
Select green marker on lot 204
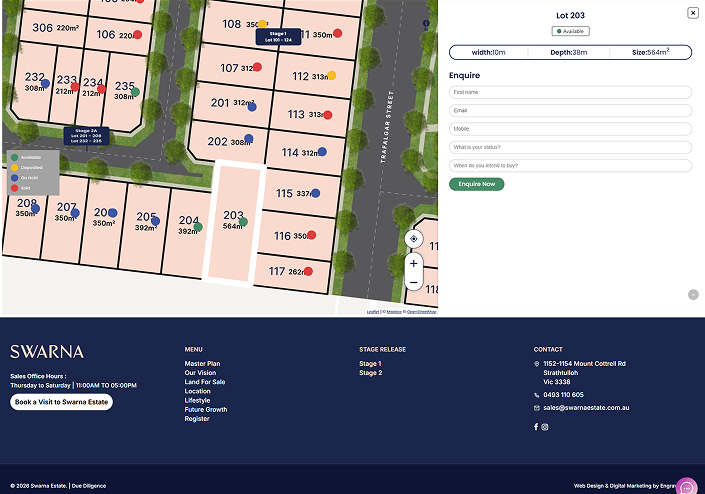198,227
